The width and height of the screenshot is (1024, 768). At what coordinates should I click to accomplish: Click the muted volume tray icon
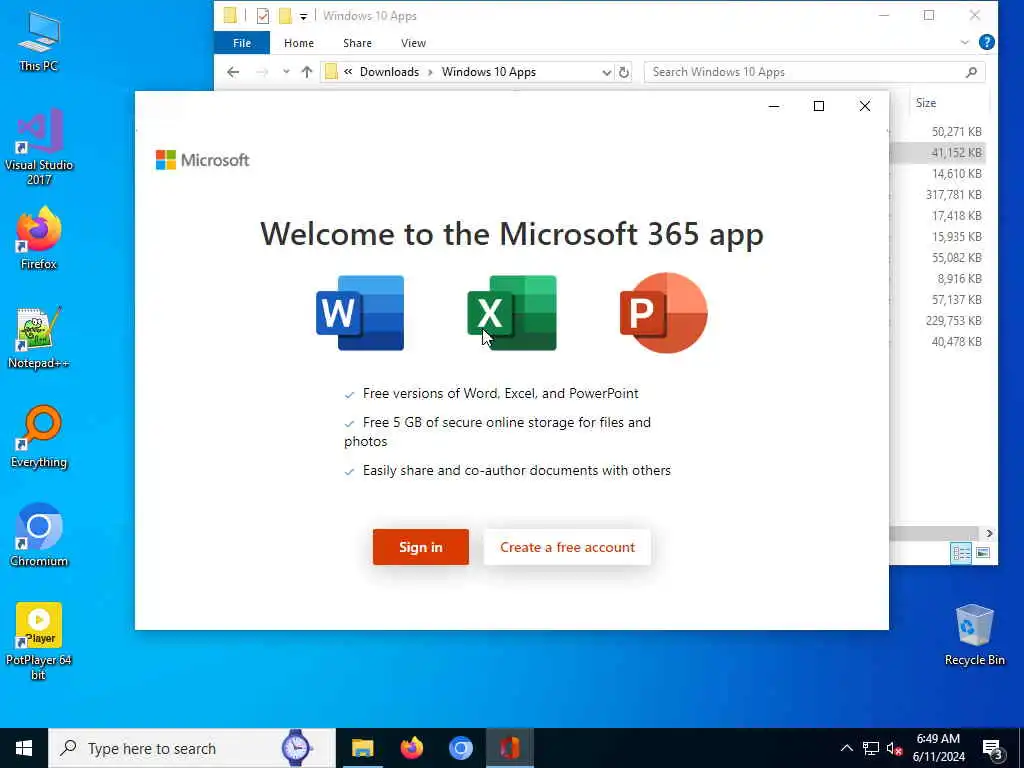tap(894, 748)
